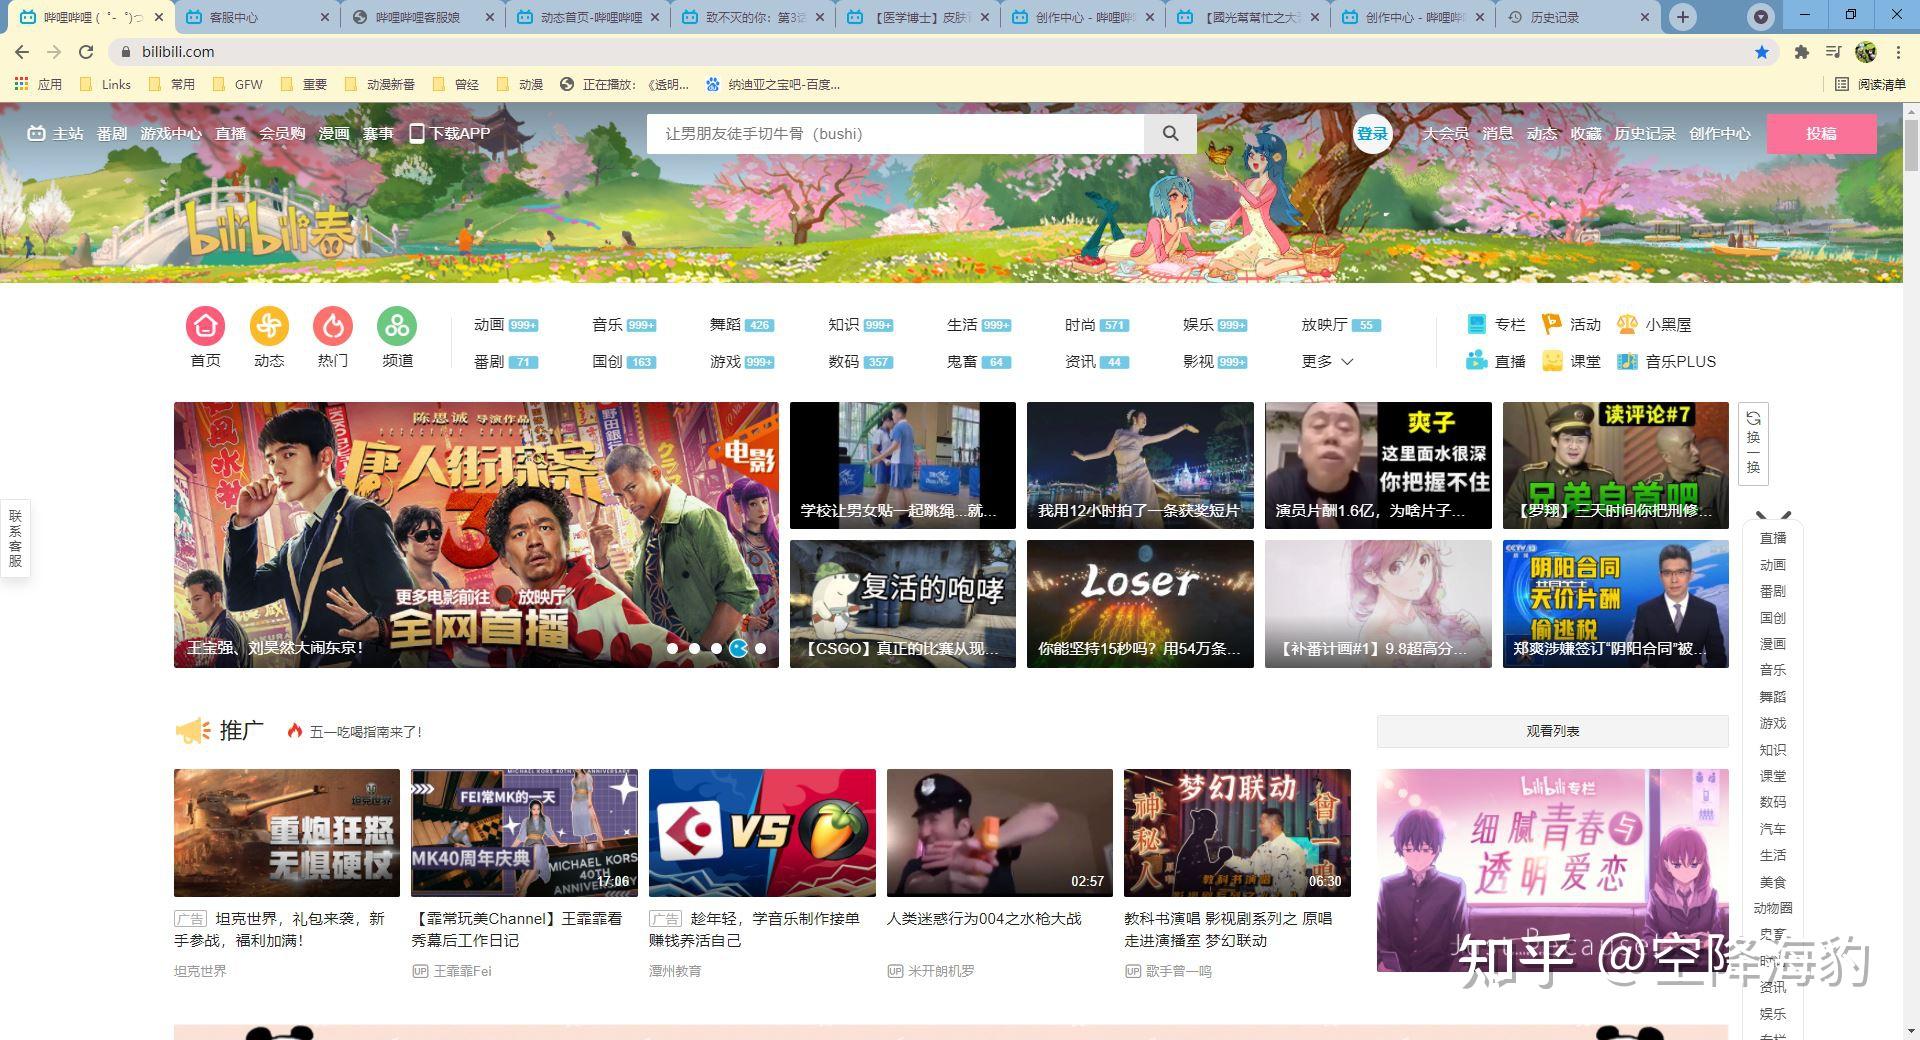Open 番剧 in top navigation
This screenshot has width=1920, height=1040.
point(112,133)
